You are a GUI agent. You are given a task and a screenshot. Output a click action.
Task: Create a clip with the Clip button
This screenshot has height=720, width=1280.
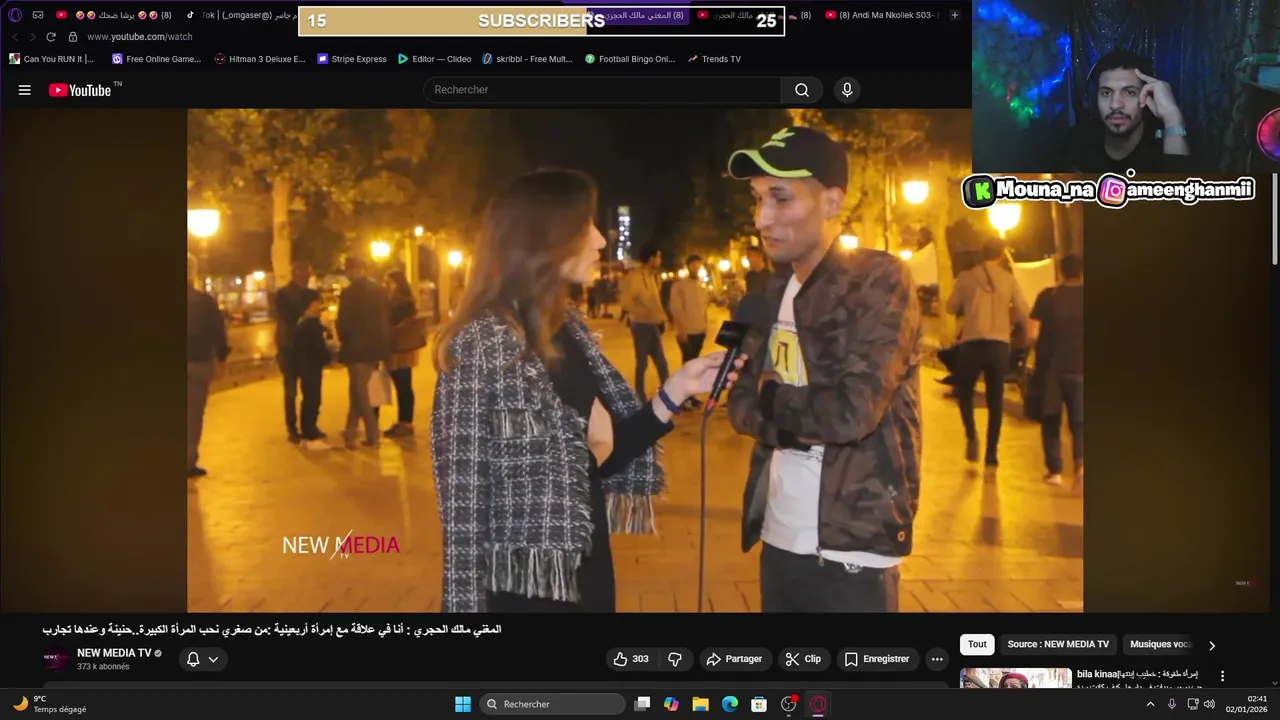[x=803, y=659]
